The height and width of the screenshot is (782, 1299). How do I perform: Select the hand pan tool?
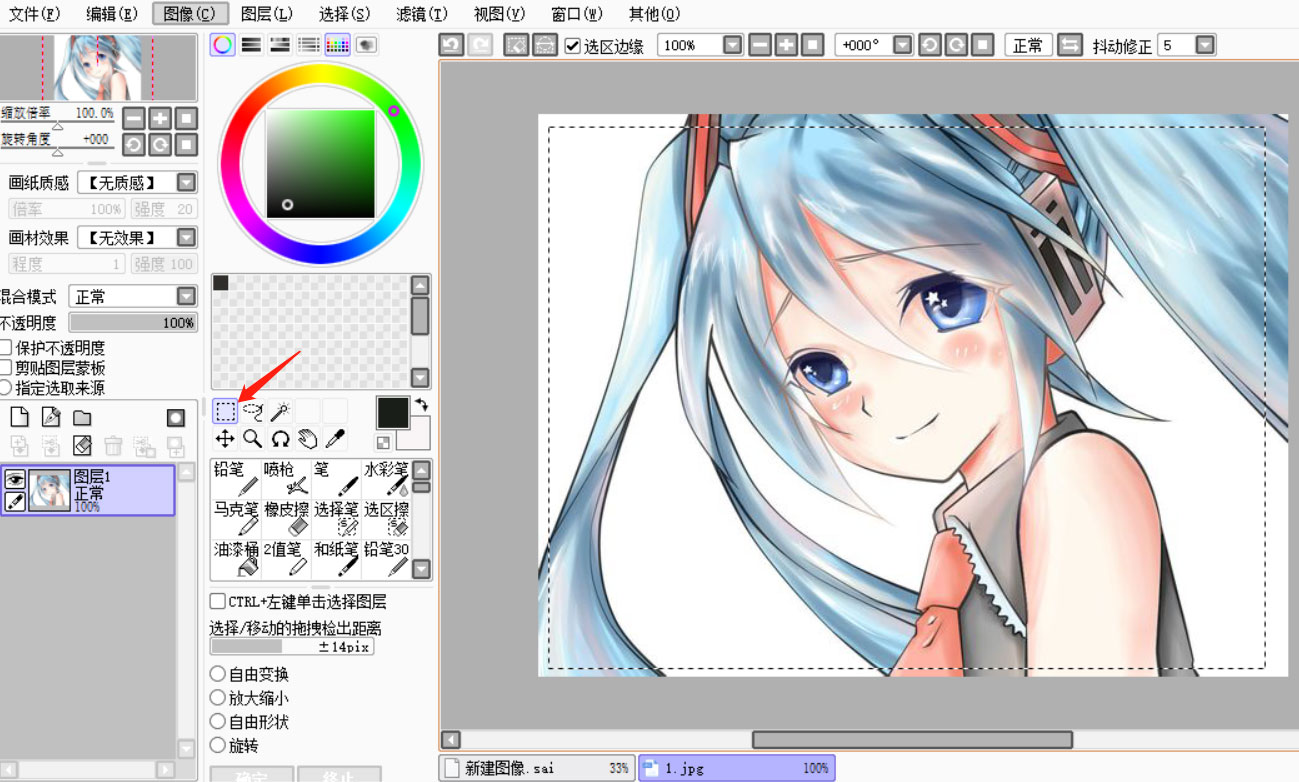tap(308, 438)
